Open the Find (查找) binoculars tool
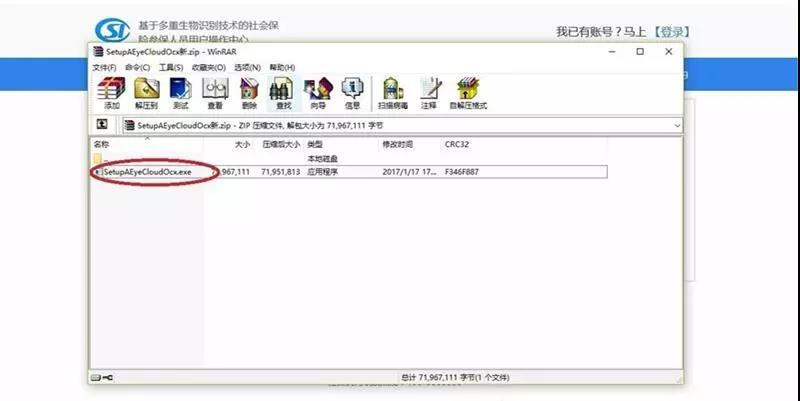The width and height of the screenshot is (800, 401). pyautogui.click(x=283, y=93)
